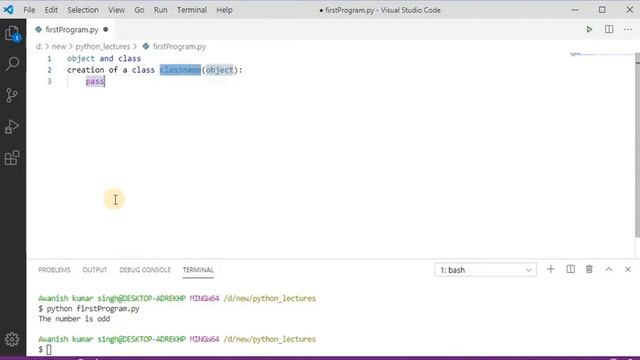The width and height of the screenshot is (640, 360).
Task: Open the Search view in activity bar
Action: pos(12,64)
